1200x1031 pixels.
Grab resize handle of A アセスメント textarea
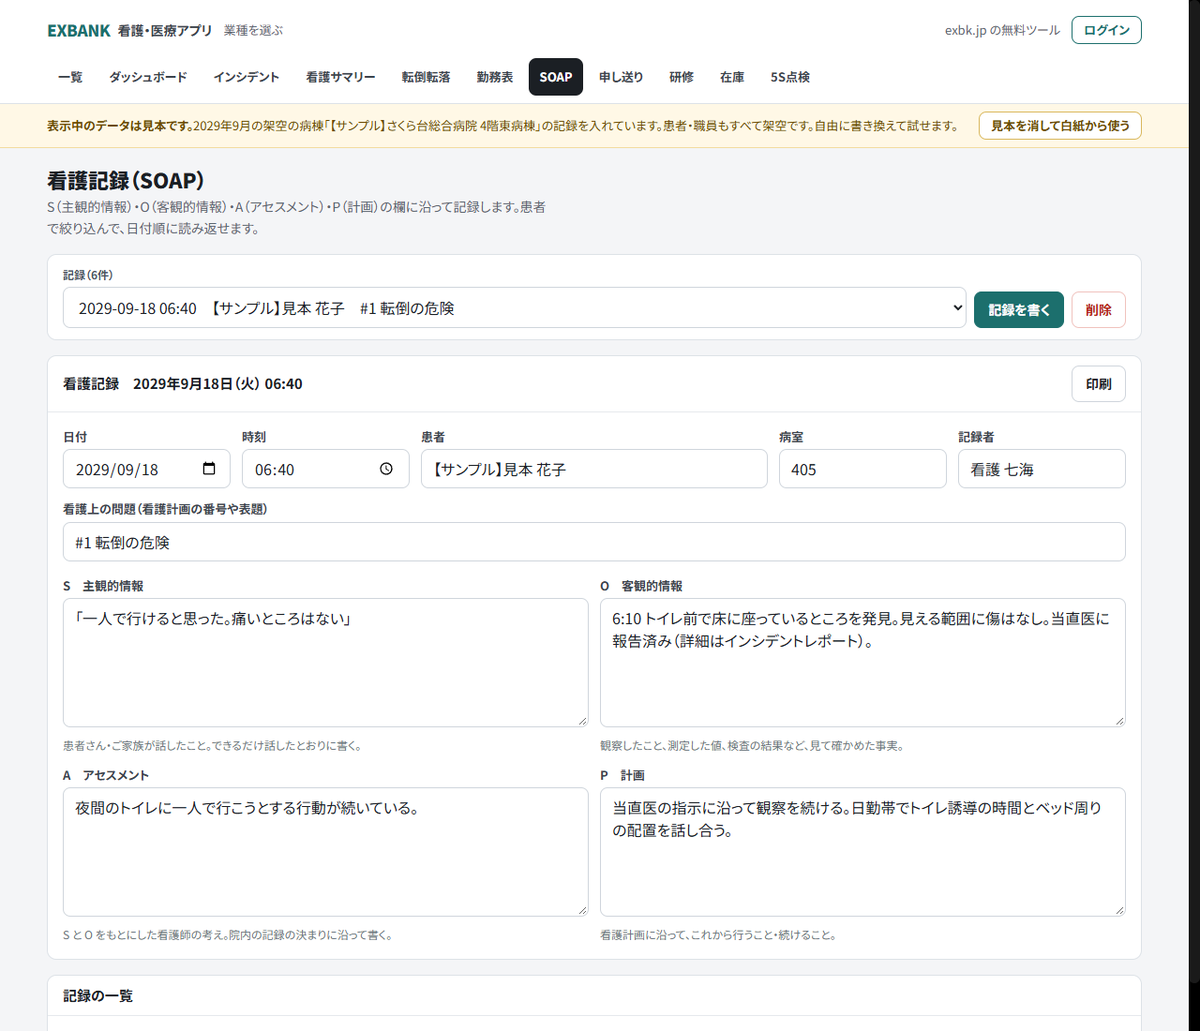click(x=582, y=909)
